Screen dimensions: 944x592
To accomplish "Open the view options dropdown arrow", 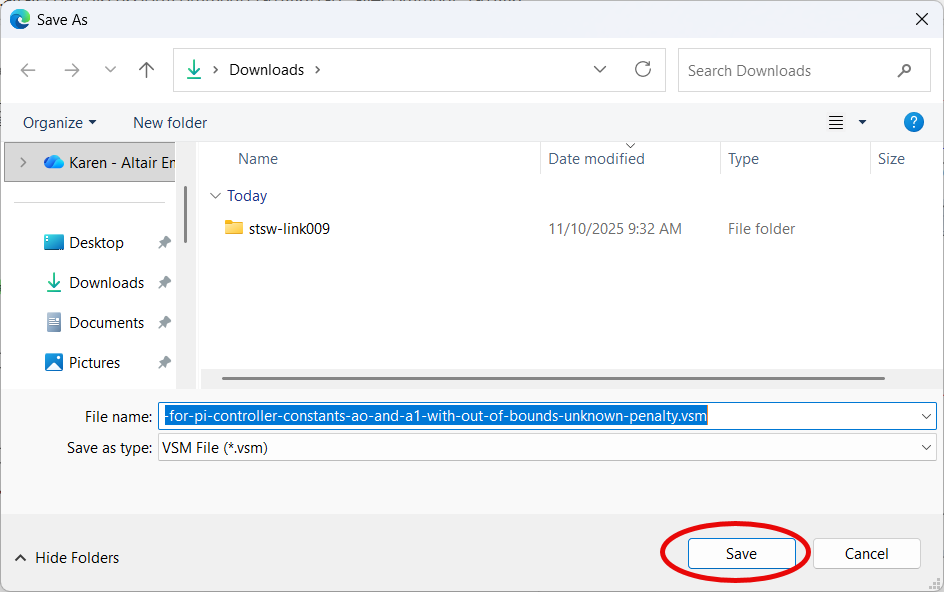I will 862,122.
